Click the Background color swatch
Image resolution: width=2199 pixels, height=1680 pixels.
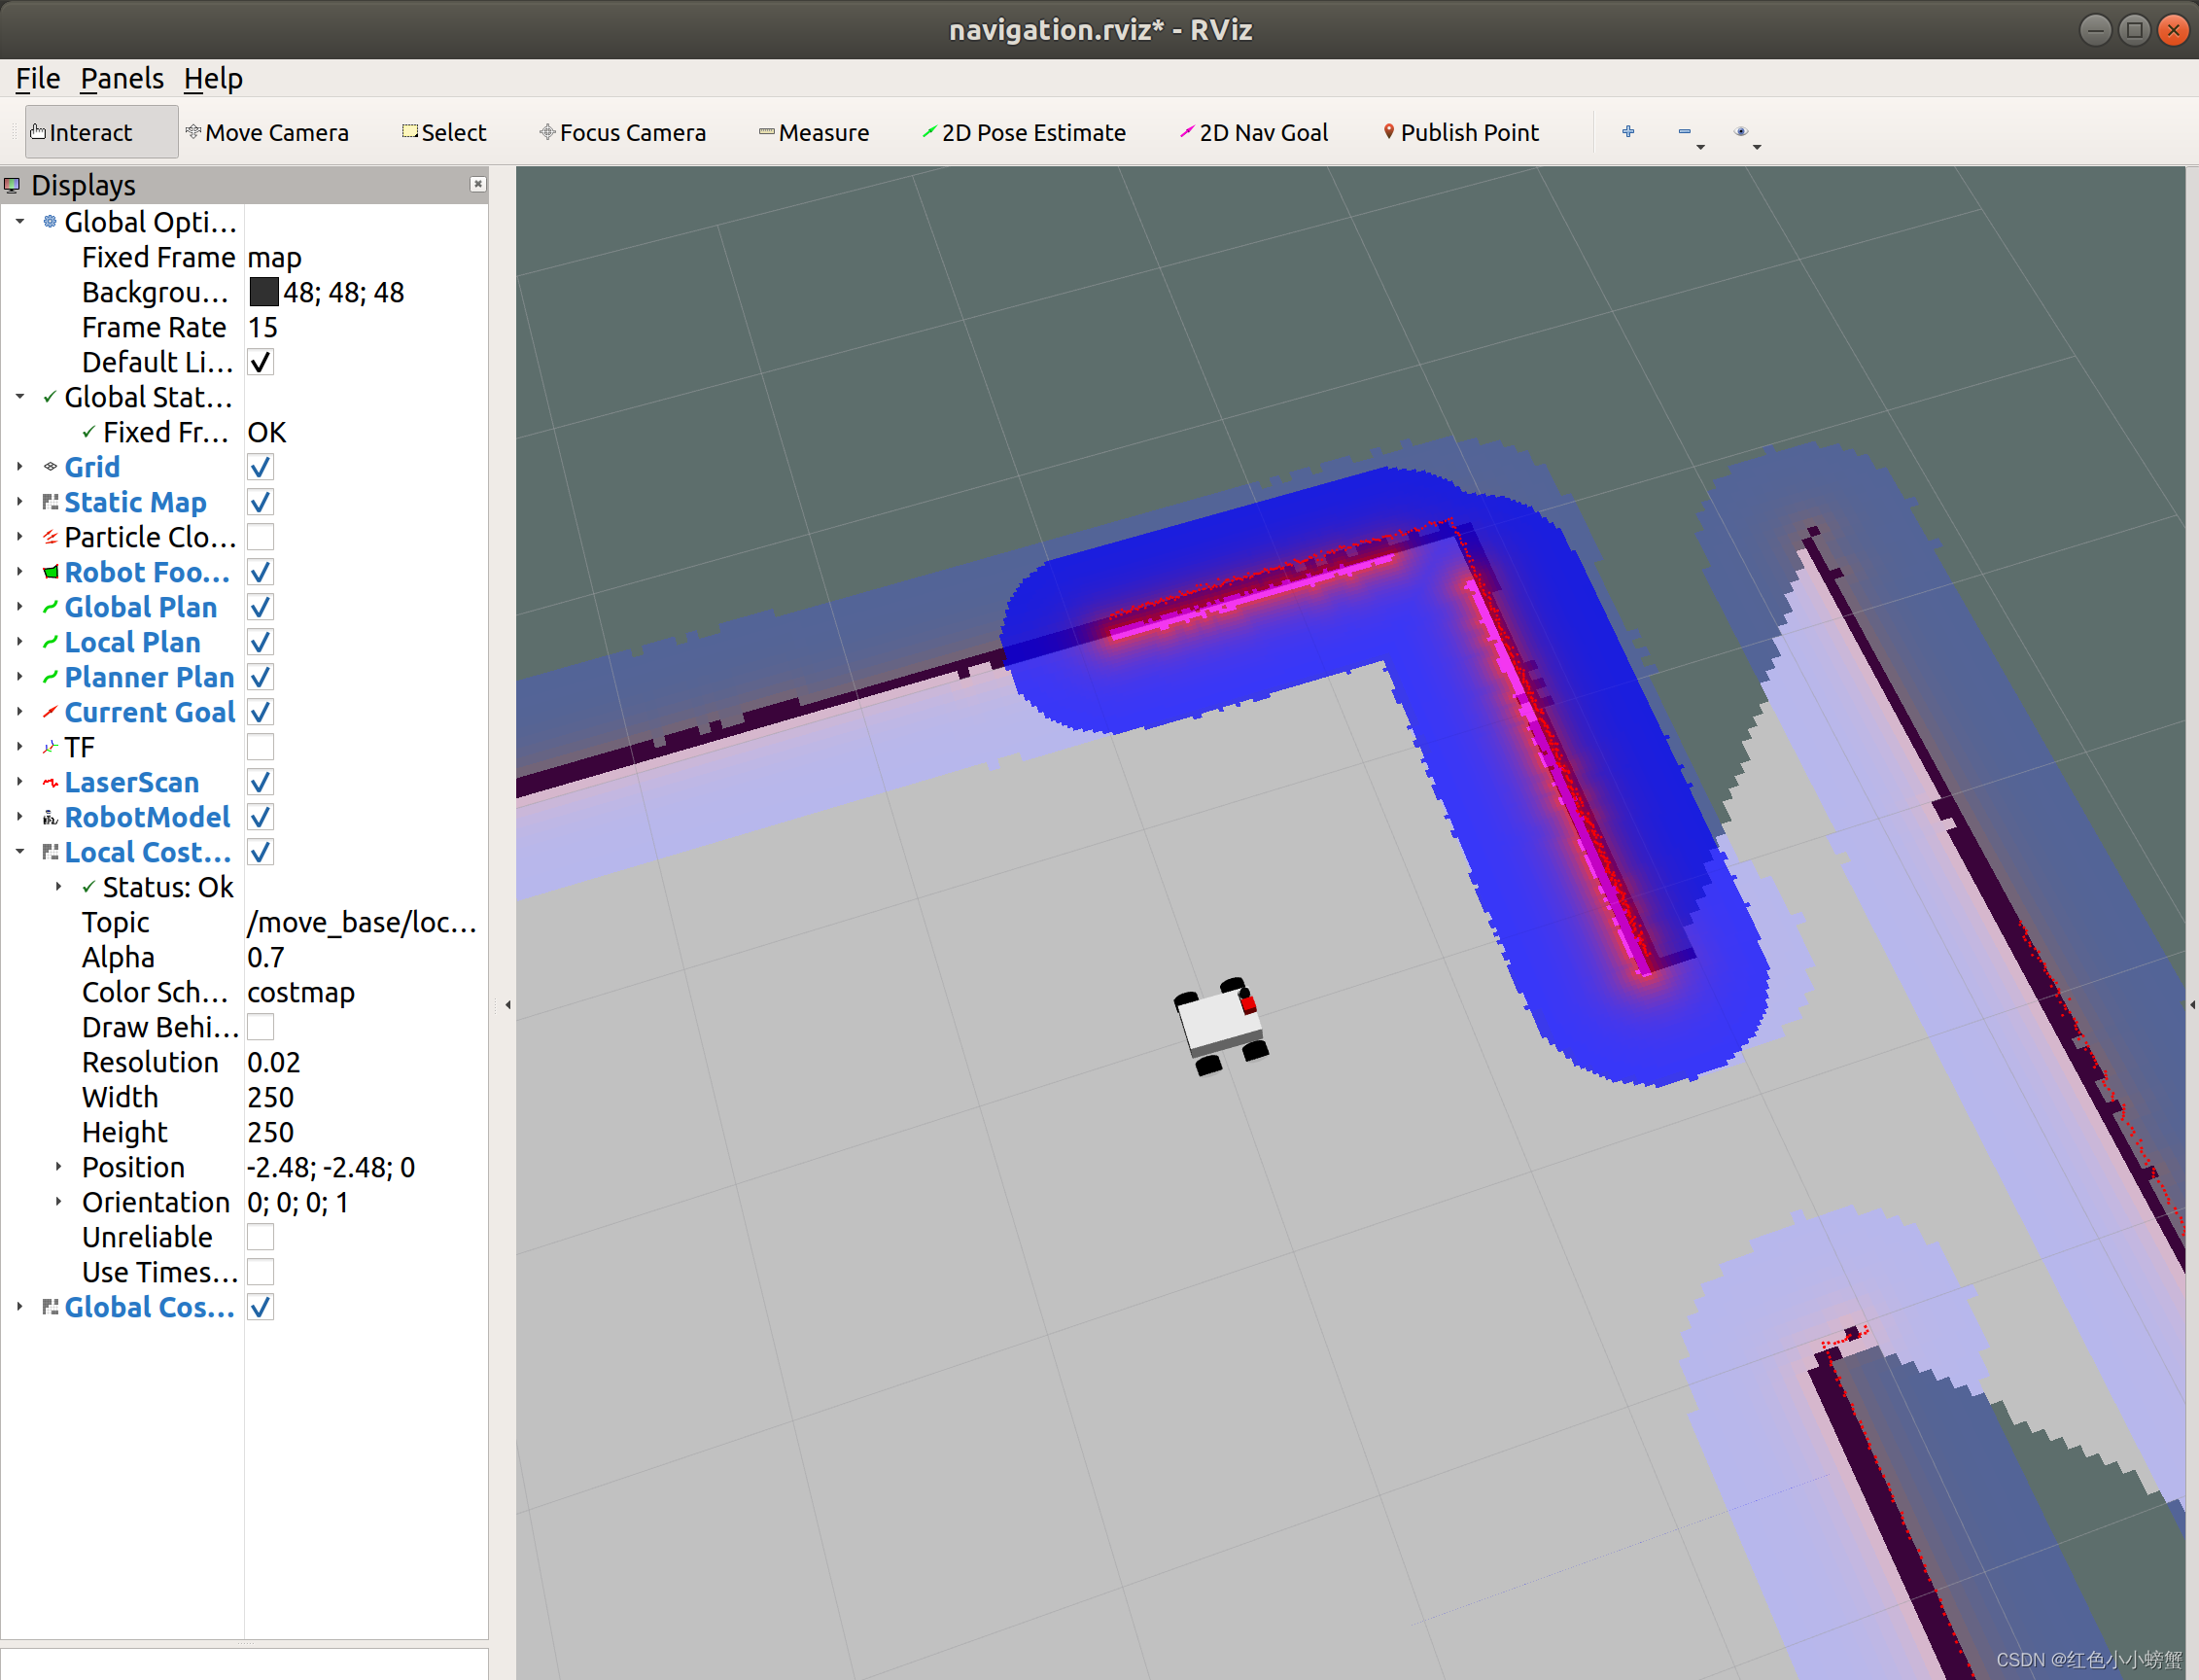click(263, 292)
